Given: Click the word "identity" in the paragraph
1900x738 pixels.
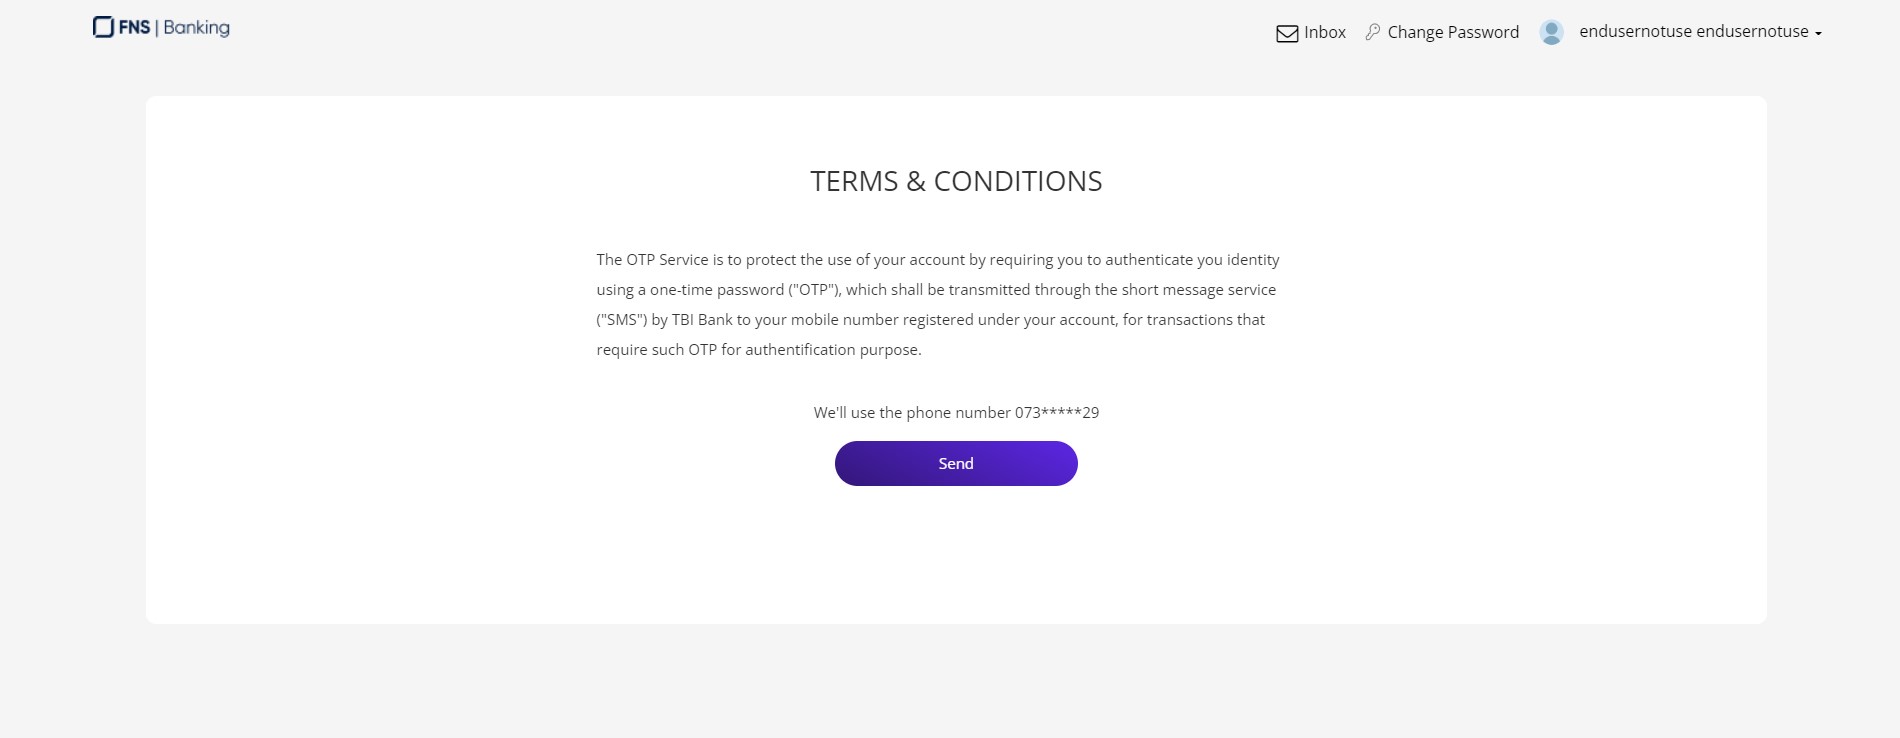Looking at the screenshot, I should (1253, 260).
